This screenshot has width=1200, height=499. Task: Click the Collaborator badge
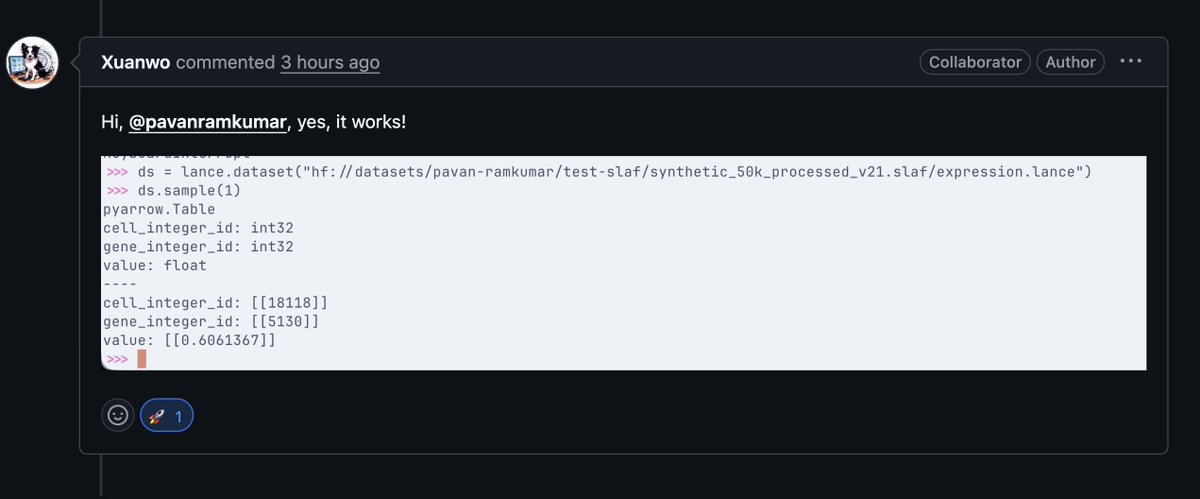975,62
